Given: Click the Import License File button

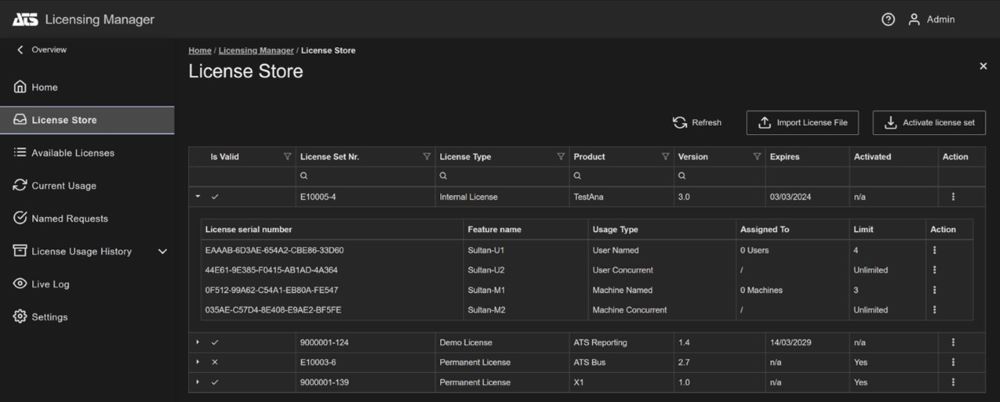Looking at the screenshot, I should tap(802, 123).
